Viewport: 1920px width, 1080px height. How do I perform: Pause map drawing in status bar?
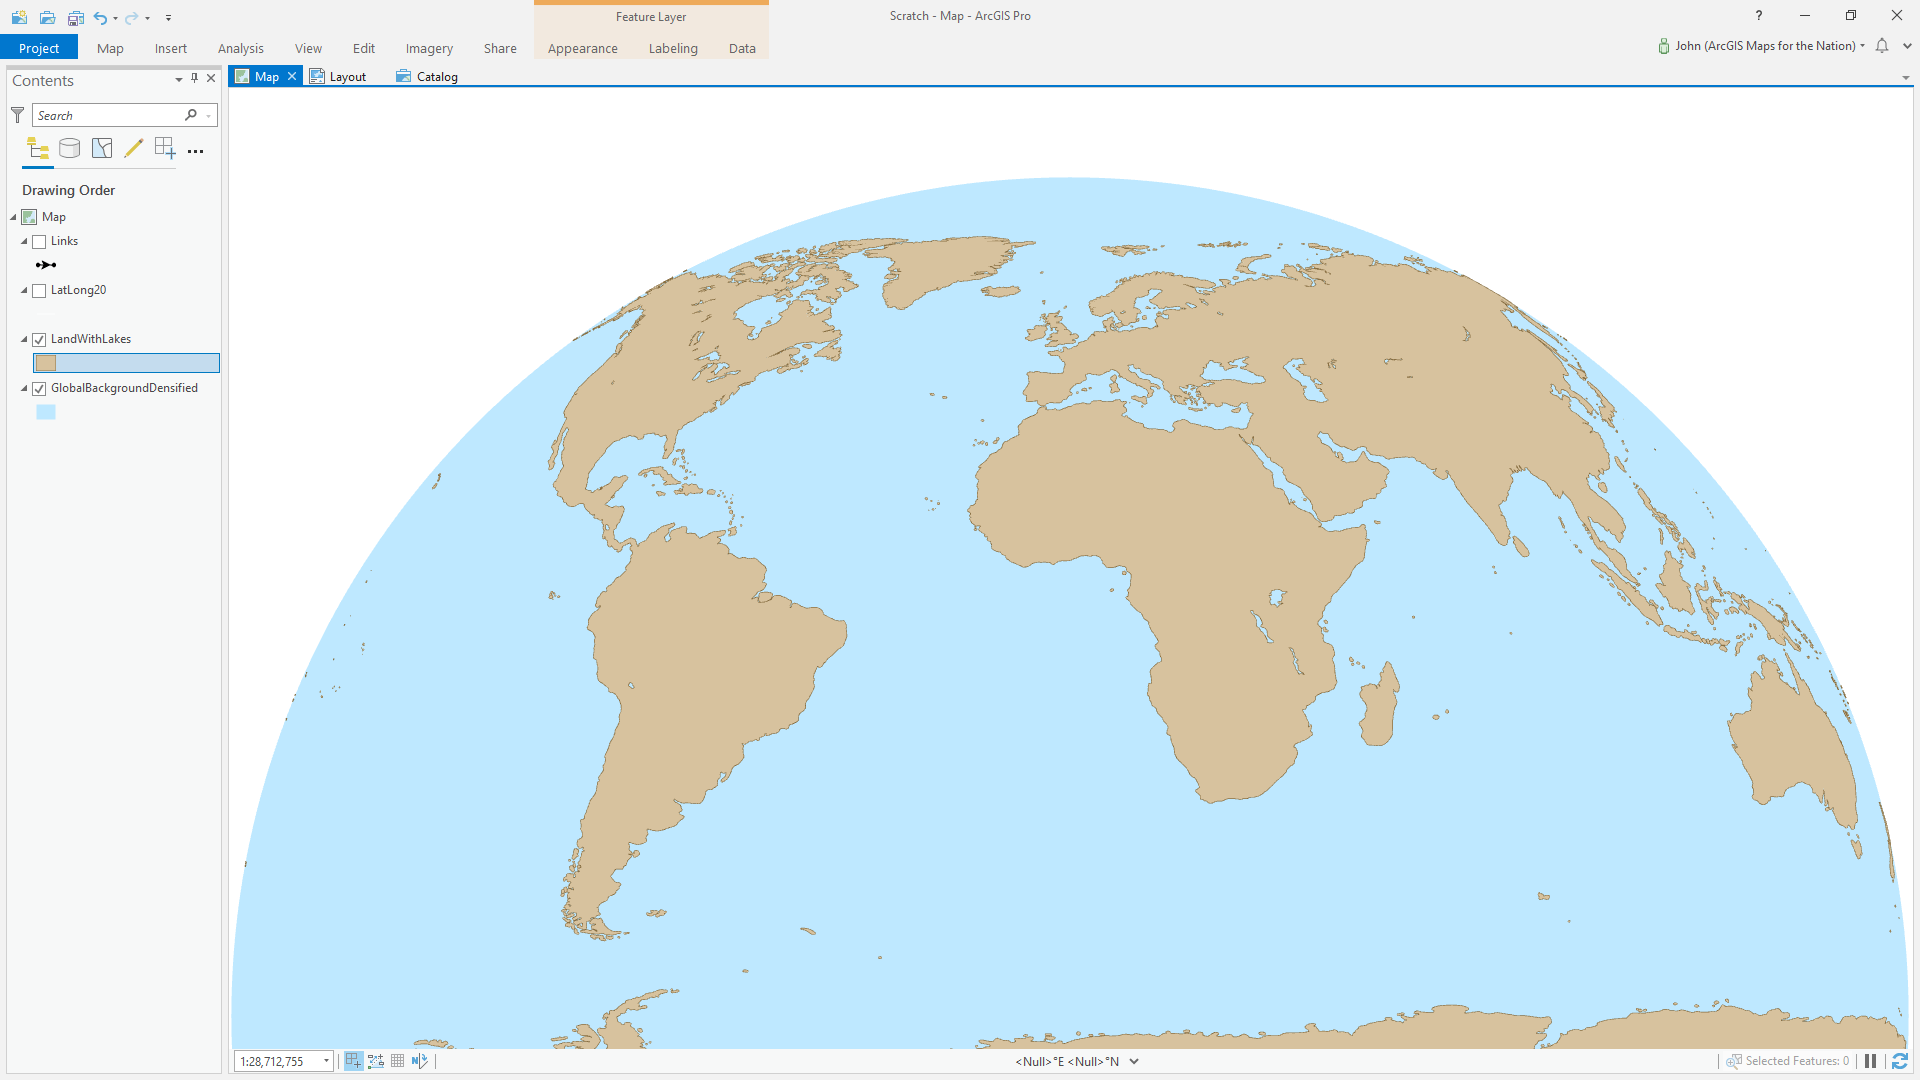(1870, 1061)
